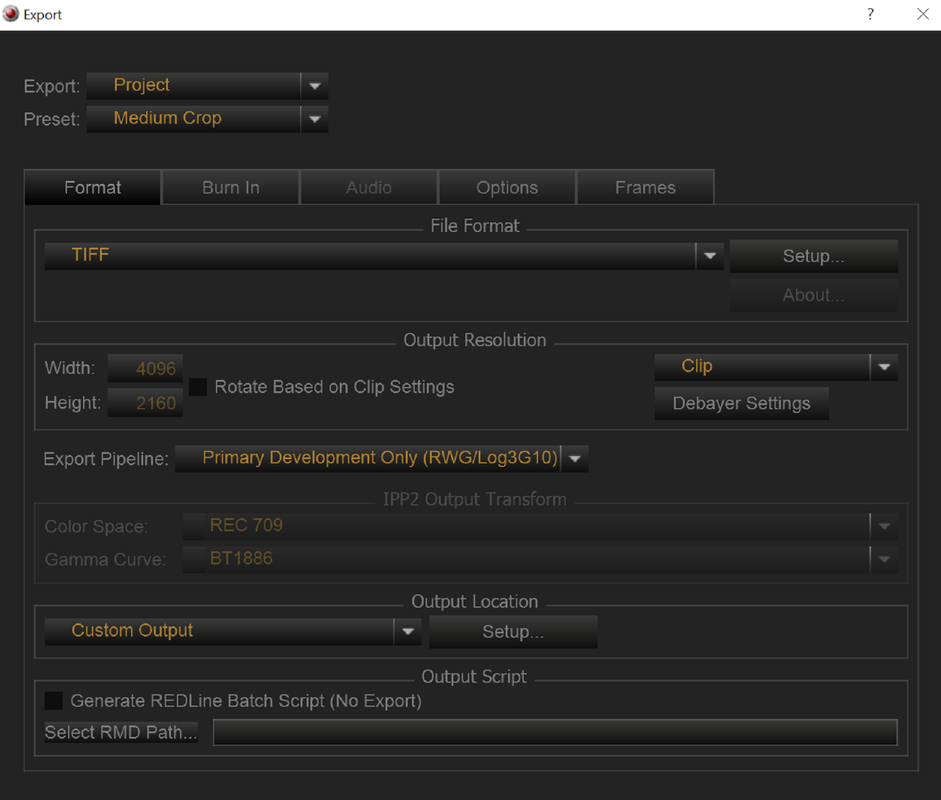Viewport: 941px width, 800px height.
Task: Click the RMD path text field
Action: click(555, 732)
